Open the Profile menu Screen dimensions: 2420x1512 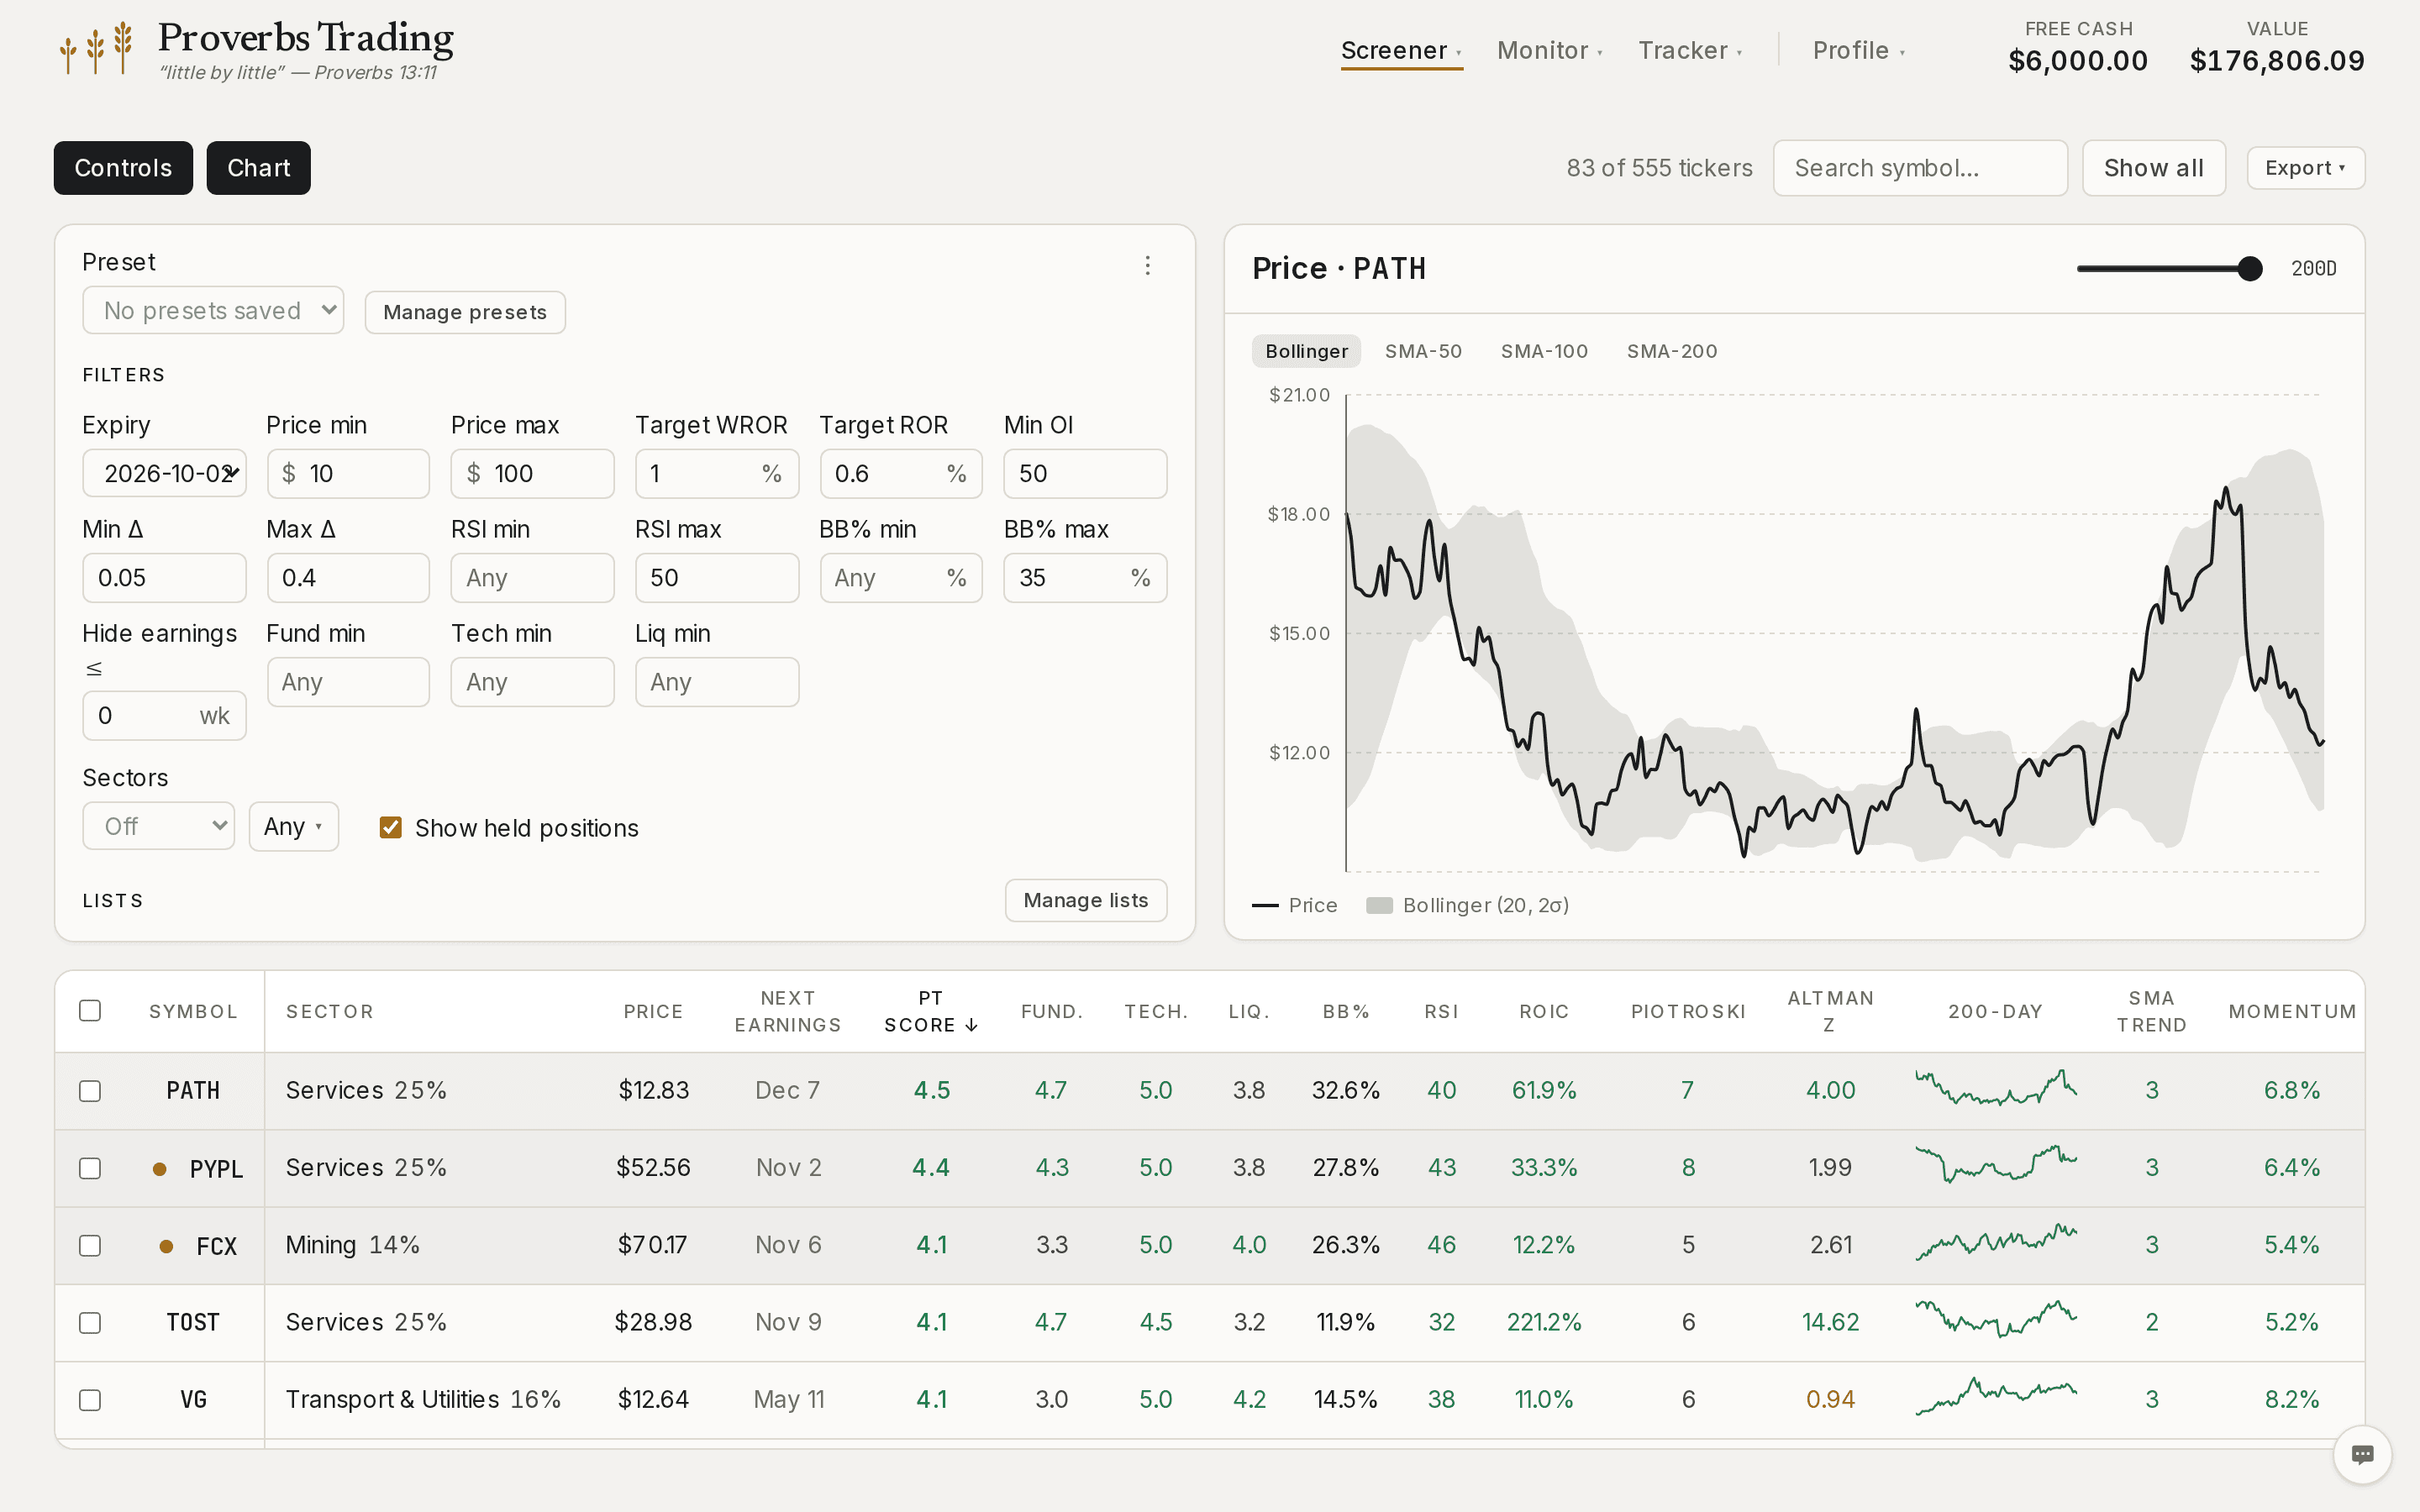pos(1858,50)
